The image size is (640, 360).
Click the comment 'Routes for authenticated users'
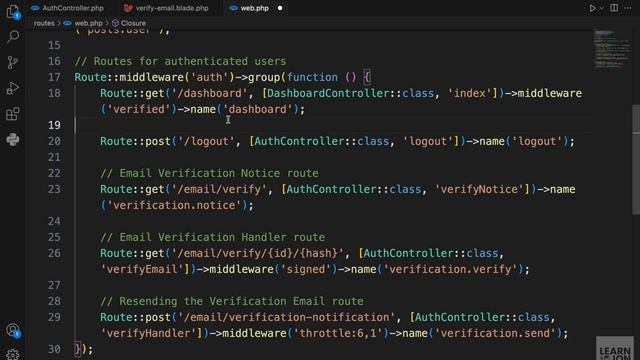point(180,61)
